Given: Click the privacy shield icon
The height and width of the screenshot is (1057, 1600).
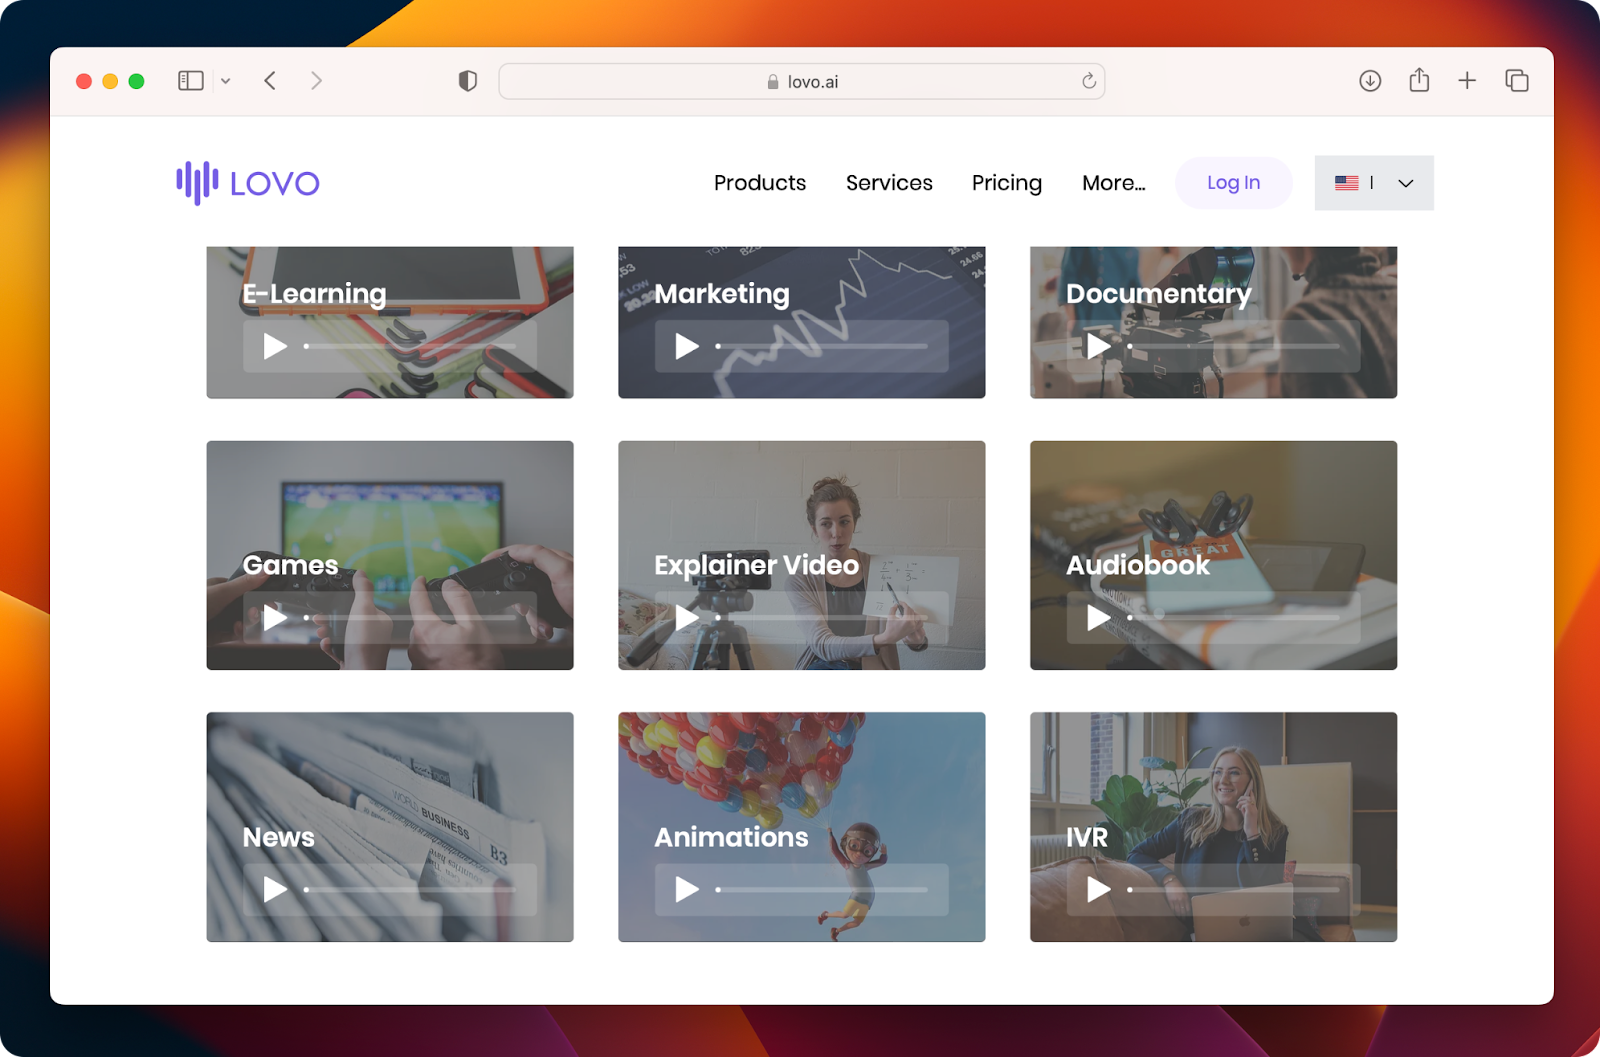Looking at the screenshot, I should 467,81.
